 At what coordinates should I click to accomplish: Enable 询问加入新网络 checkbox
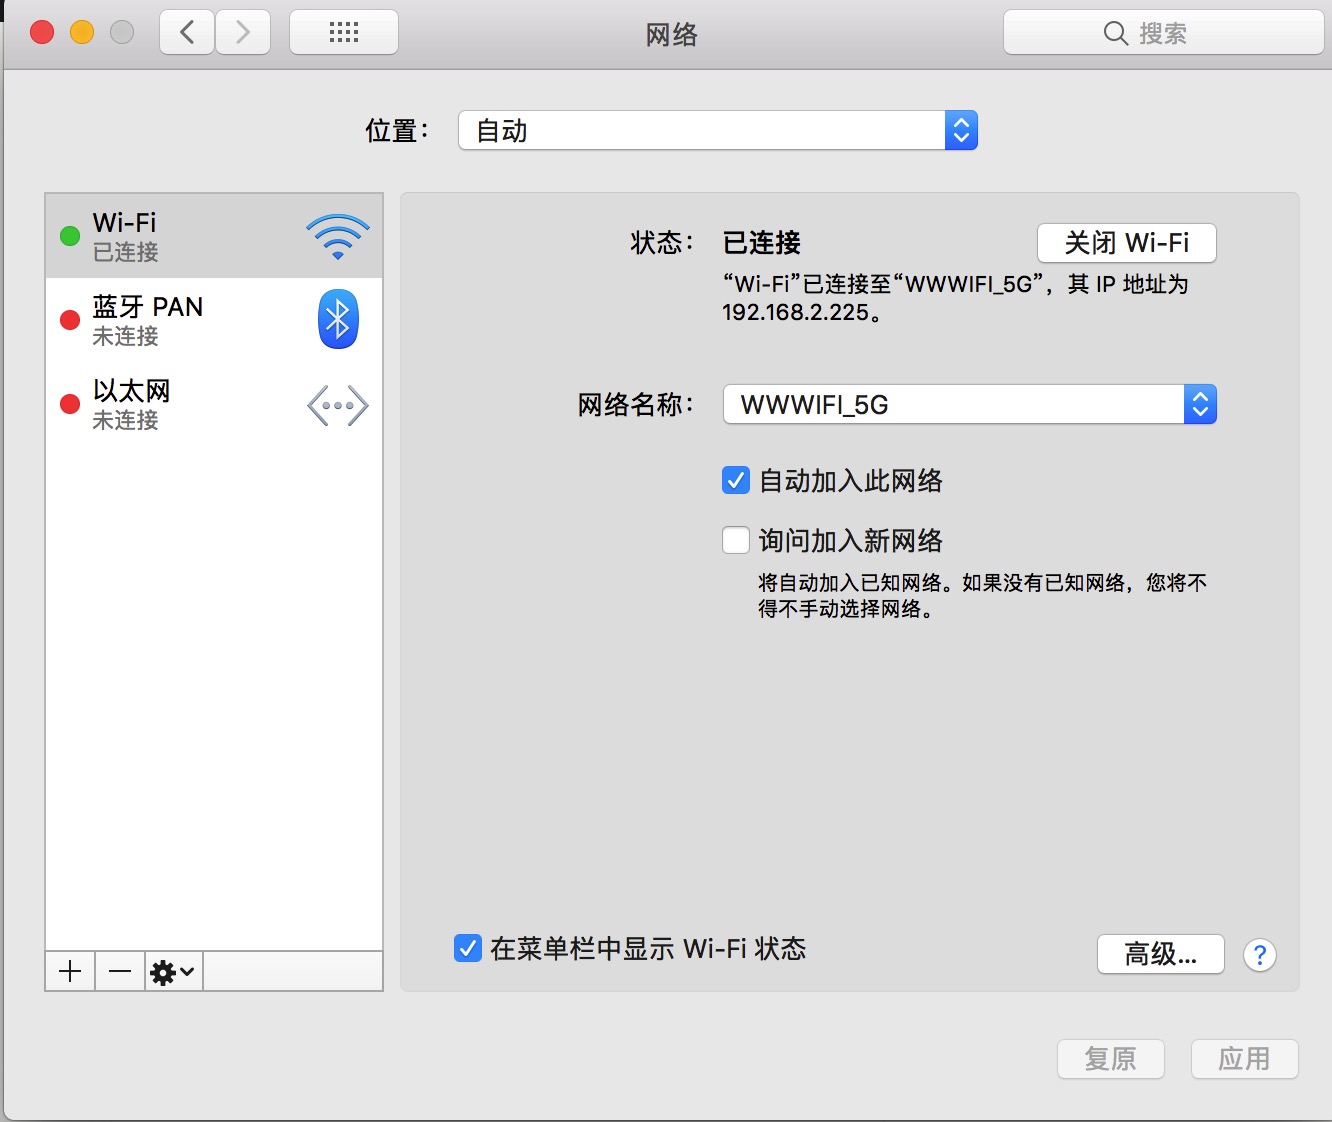point(736,541)
